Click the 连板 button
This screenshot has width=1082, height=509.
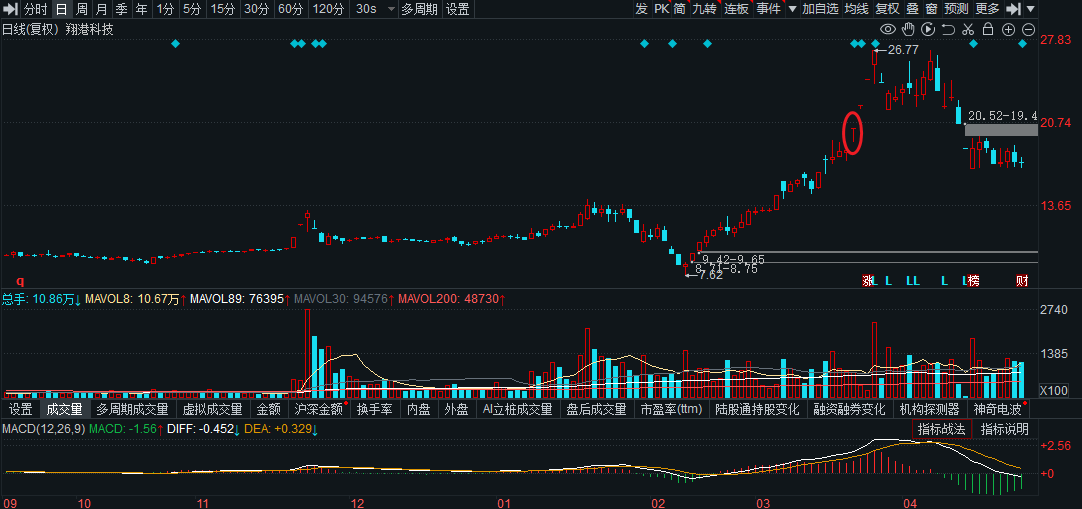736,9
